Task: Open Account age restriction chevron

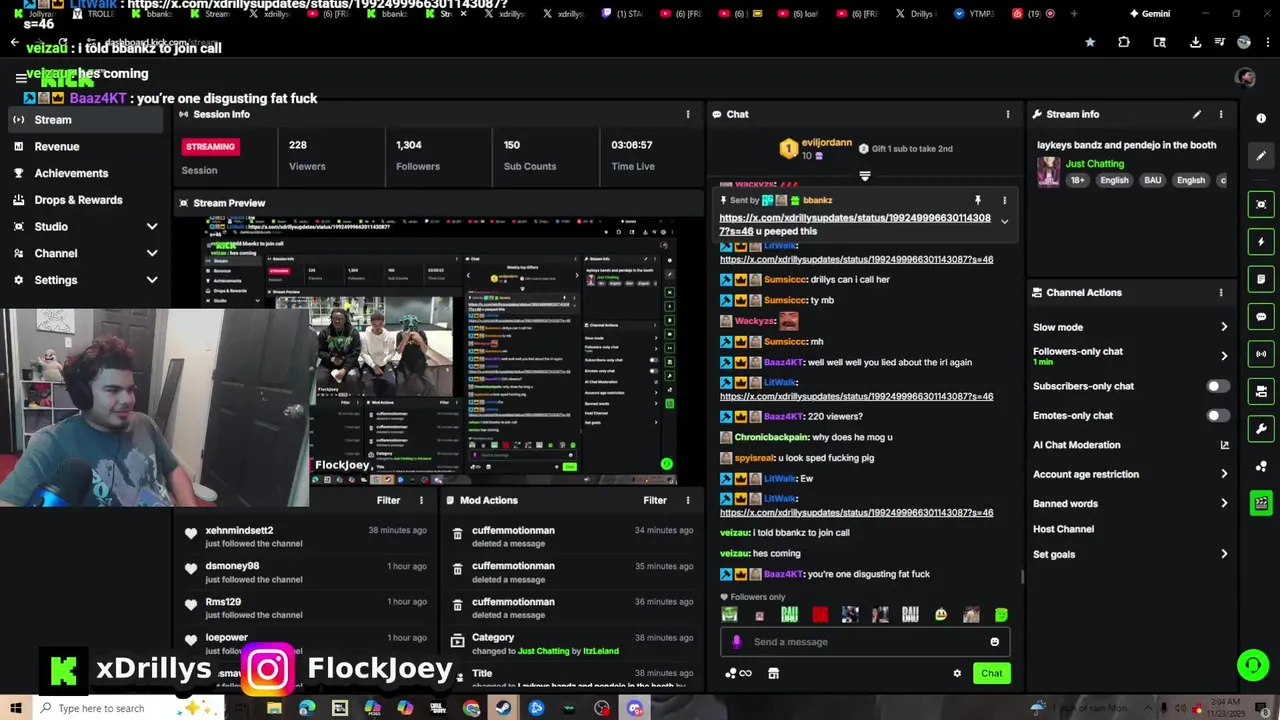Action: (x=1224, y=474)
